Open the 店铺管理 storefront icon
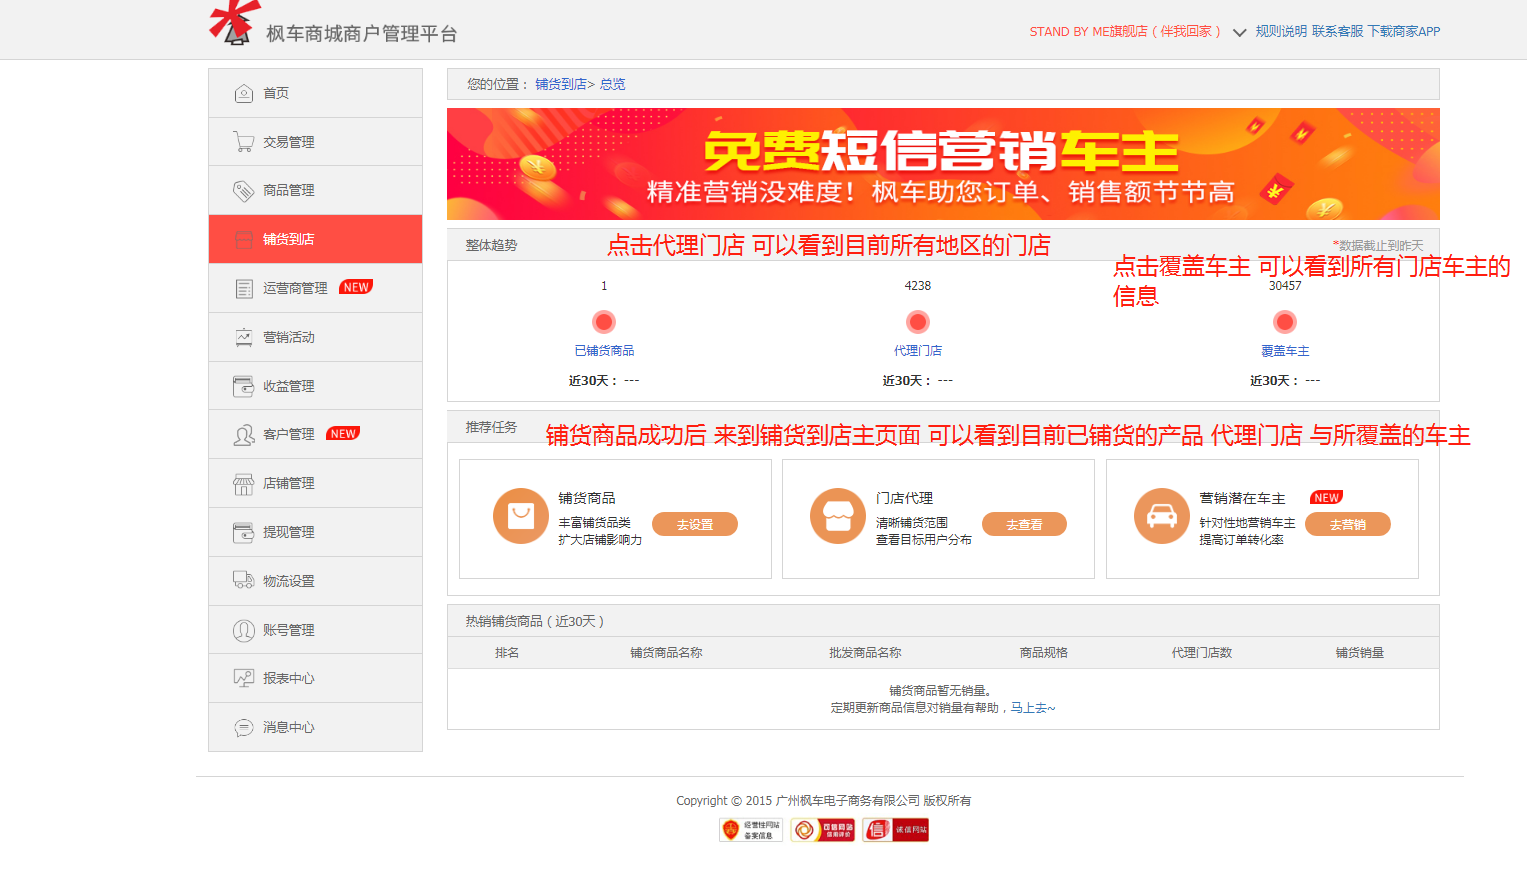This screenshot has height=872, width=1527. 243,482
